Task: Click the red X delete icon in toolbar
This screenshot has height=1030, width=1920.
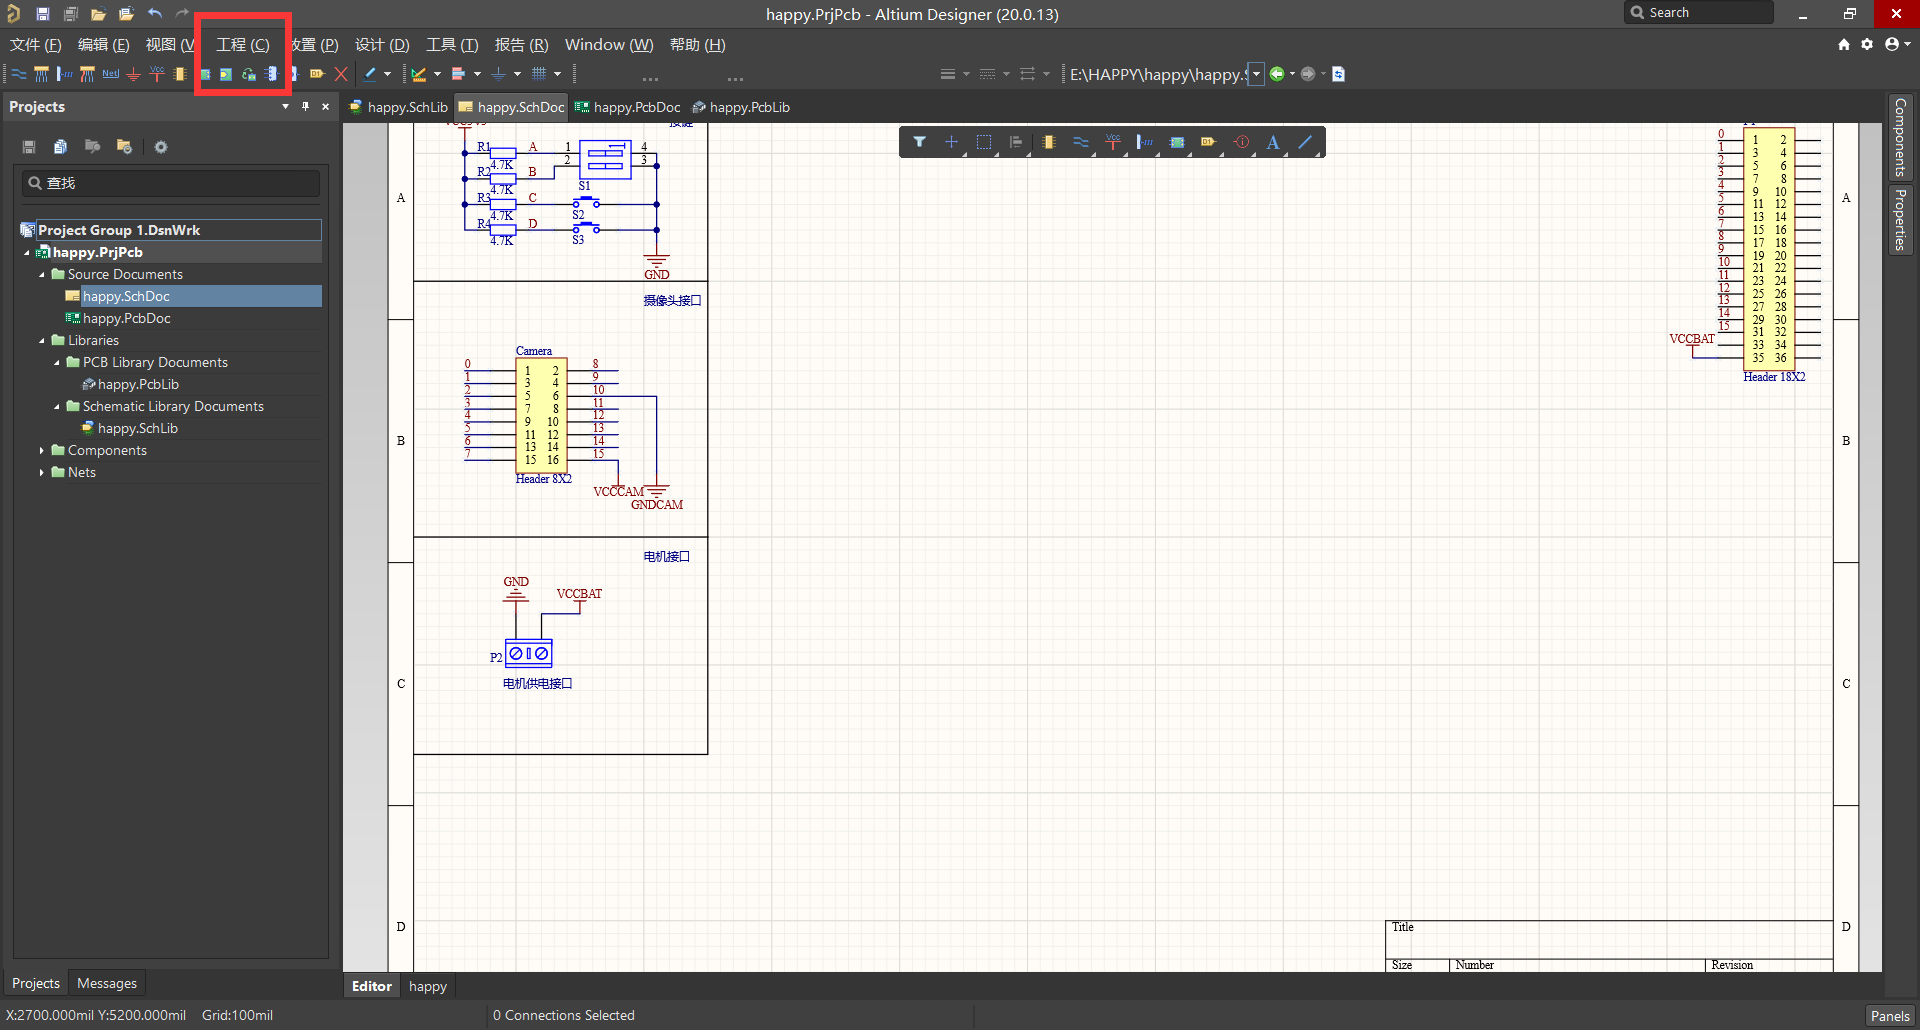Action: point(341,74)
